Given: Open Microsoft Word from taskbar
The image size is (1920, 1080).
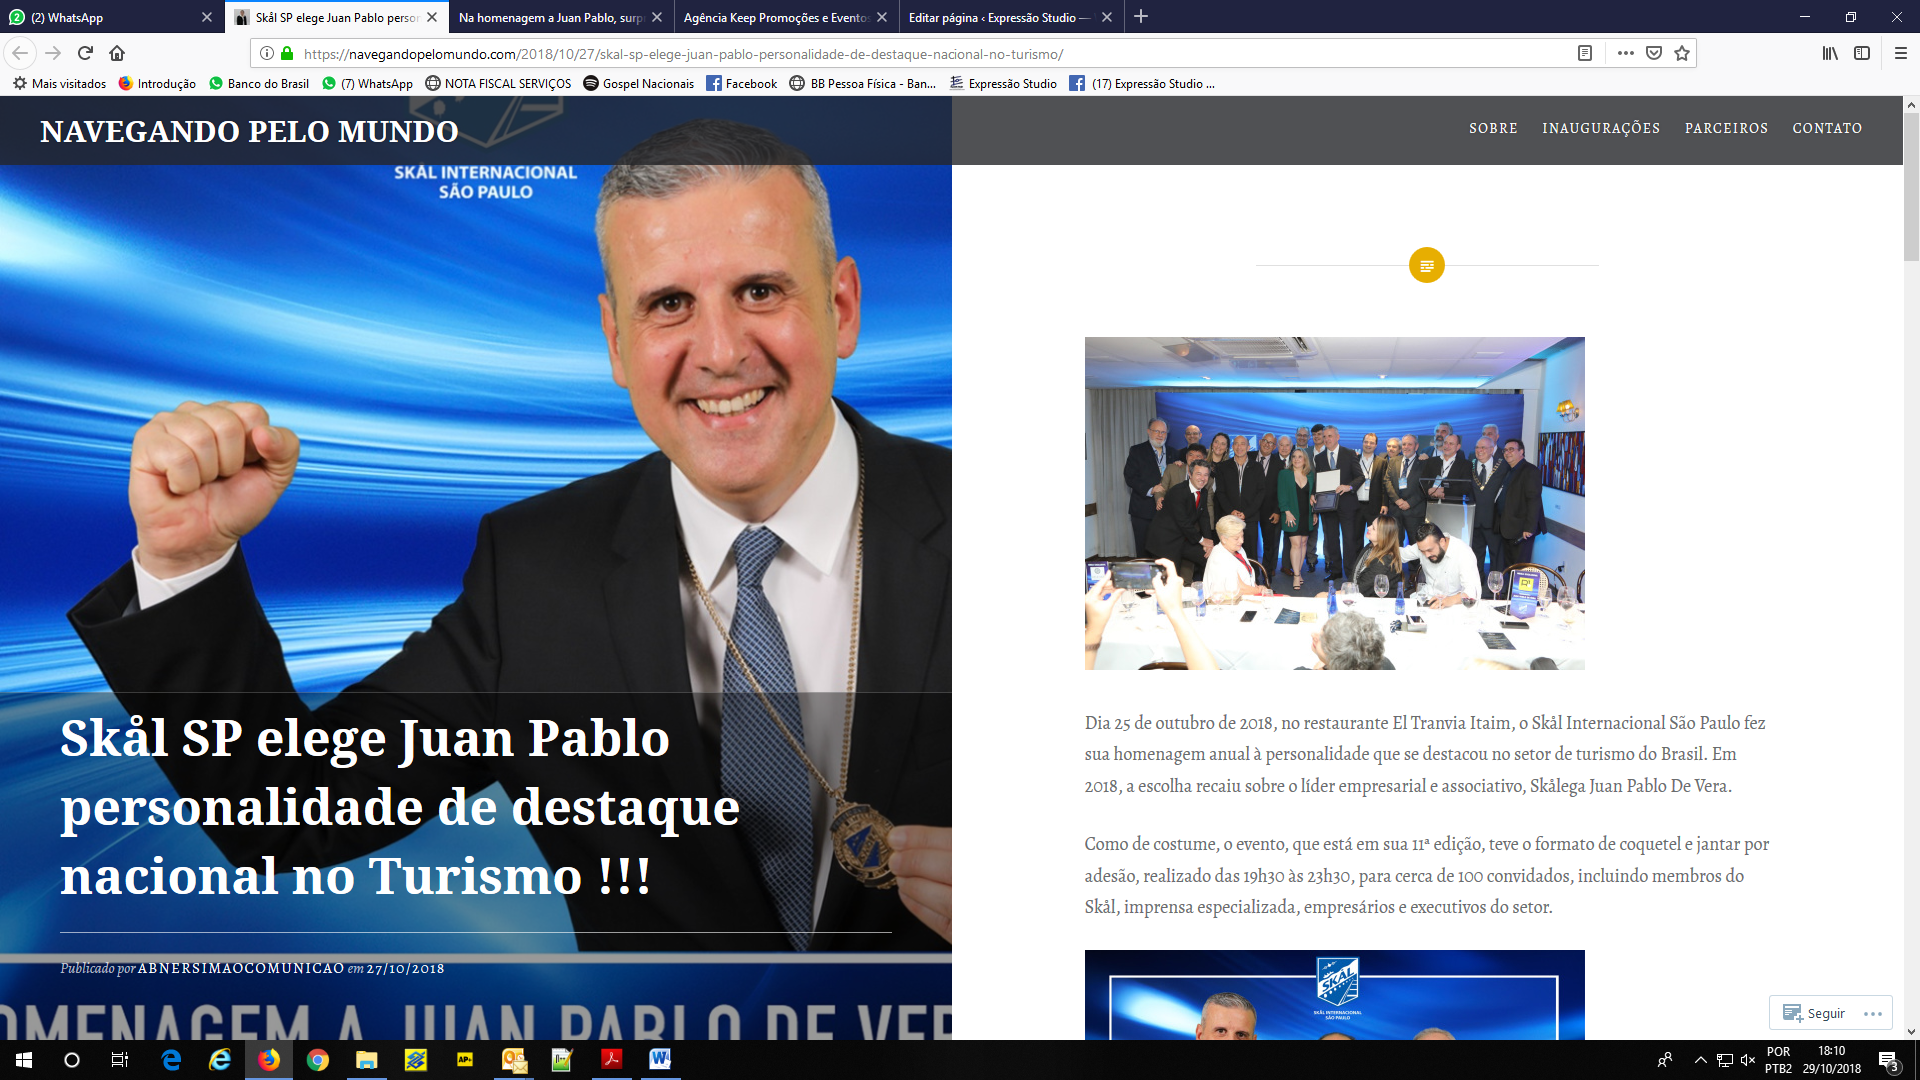Looking at the screenshot, I should pos(660,1060).
